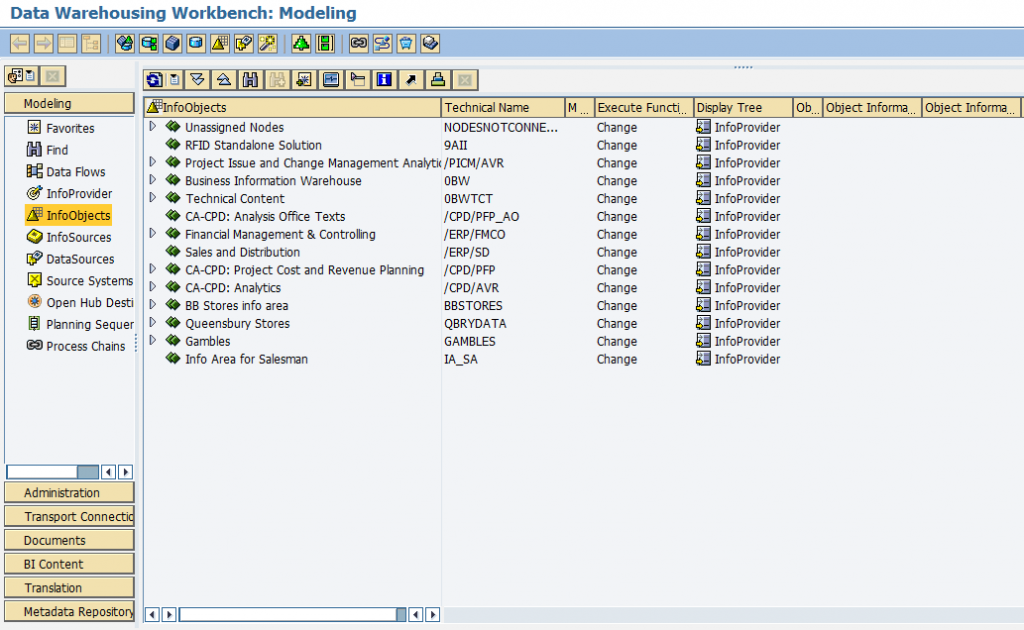Expand the Technical Content tree node

point(153,198)
